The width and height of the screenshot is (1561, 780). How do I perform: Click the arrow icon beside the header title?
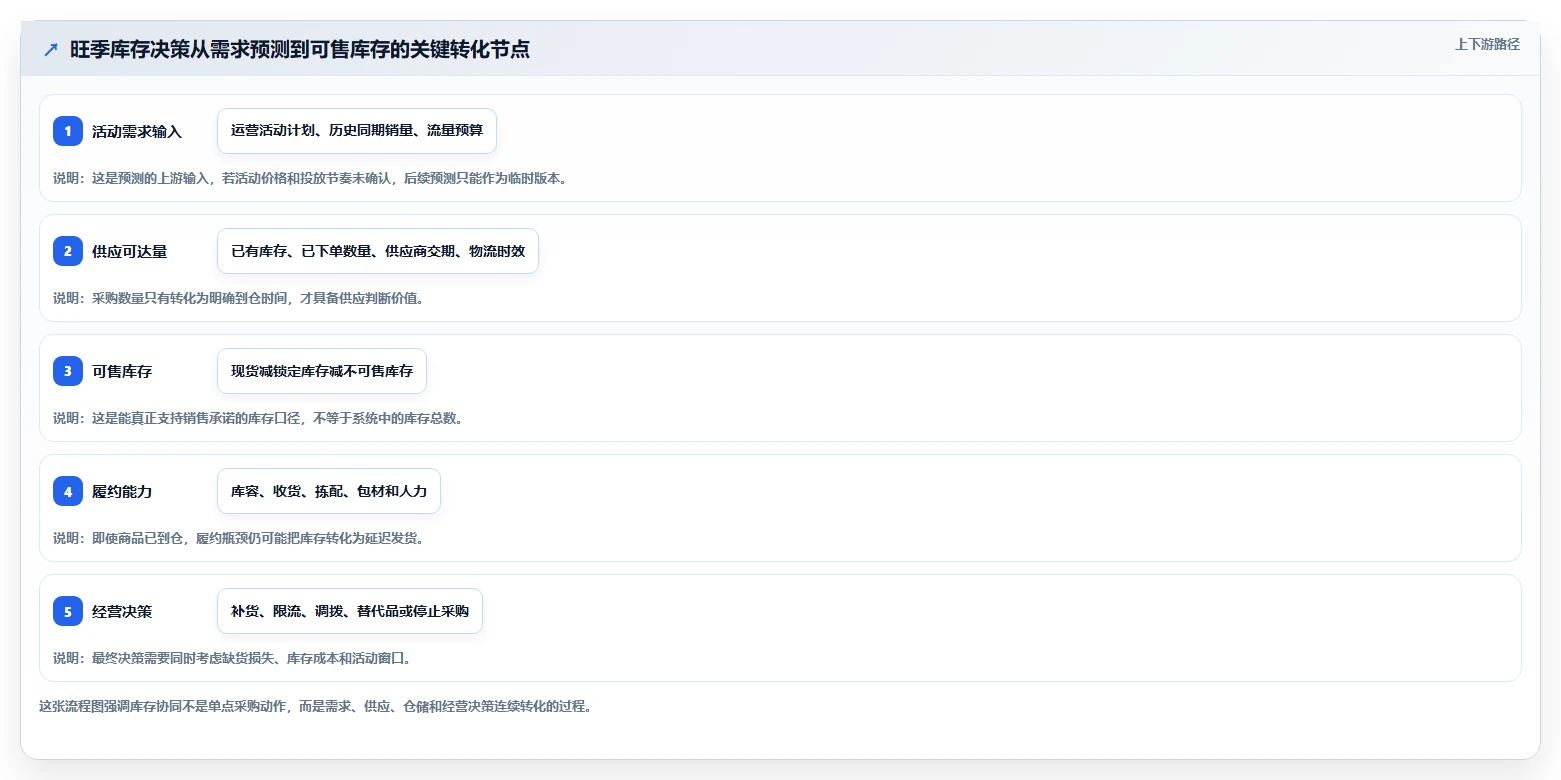coord(51,50)
